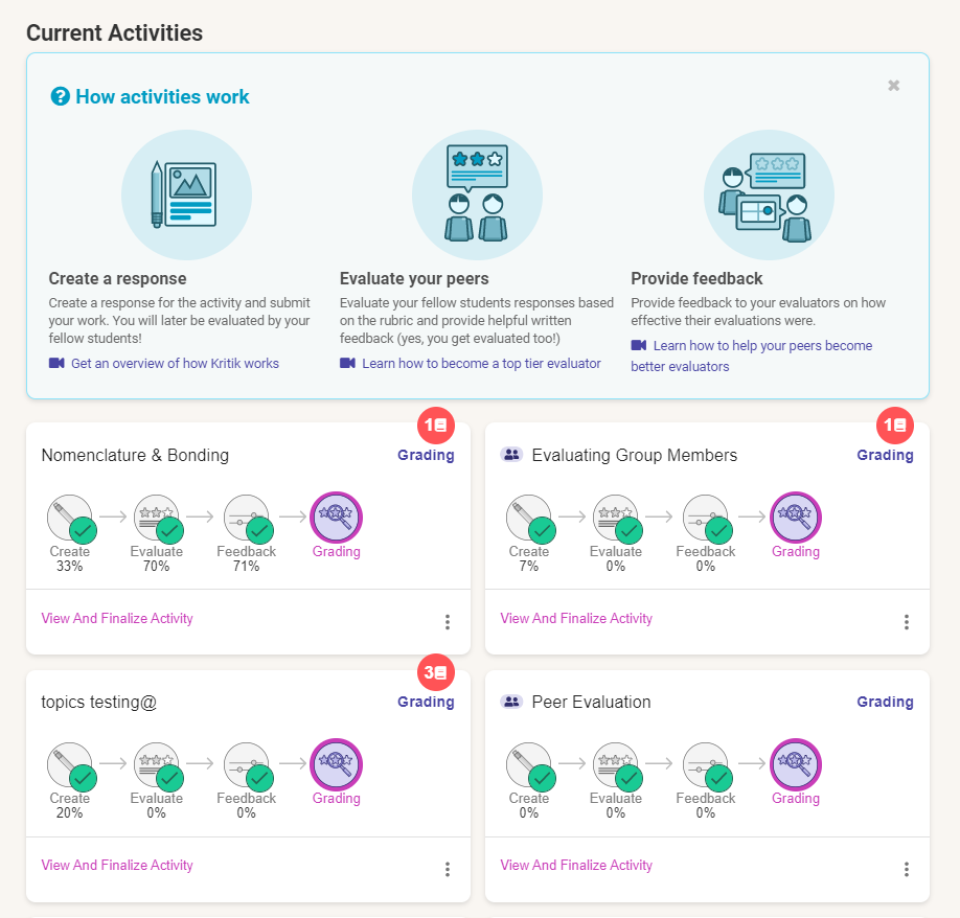Click the Feedback stage icon in topics testing@
The image size is (960, 918).
pyautogui.click(x=246, y=765)
